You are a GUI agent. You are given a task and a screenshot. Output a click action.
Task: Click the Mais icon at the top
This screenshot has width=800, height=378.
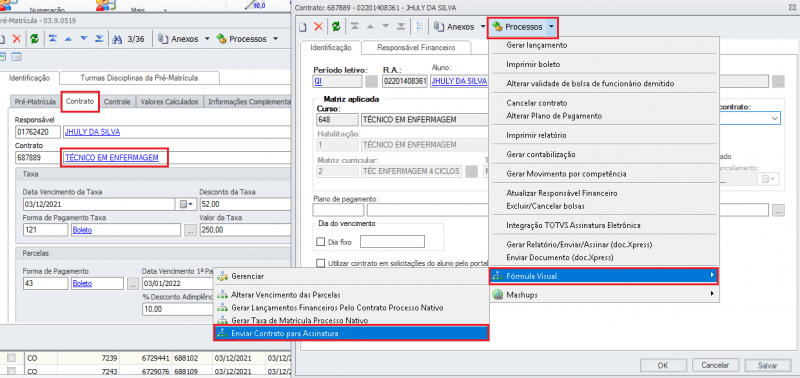click(106, 4)
